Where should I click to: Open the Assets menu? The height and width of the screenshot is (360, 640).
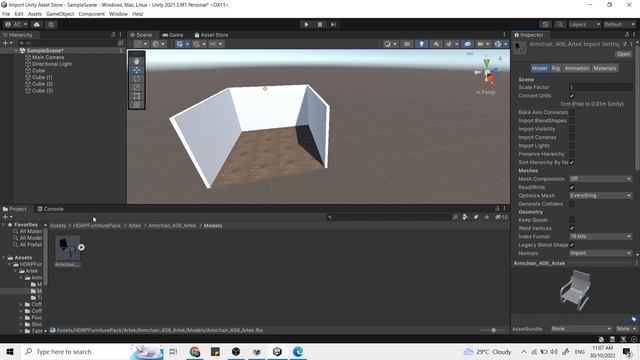[x=35, y=14]
